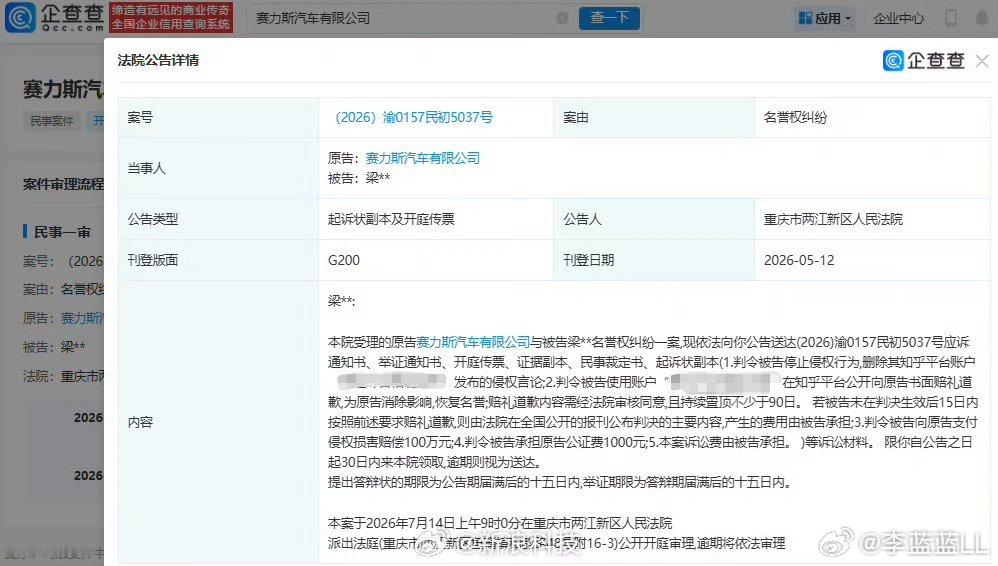
Task: Open the 应用 dropdown menu
Action: (825, 18)
